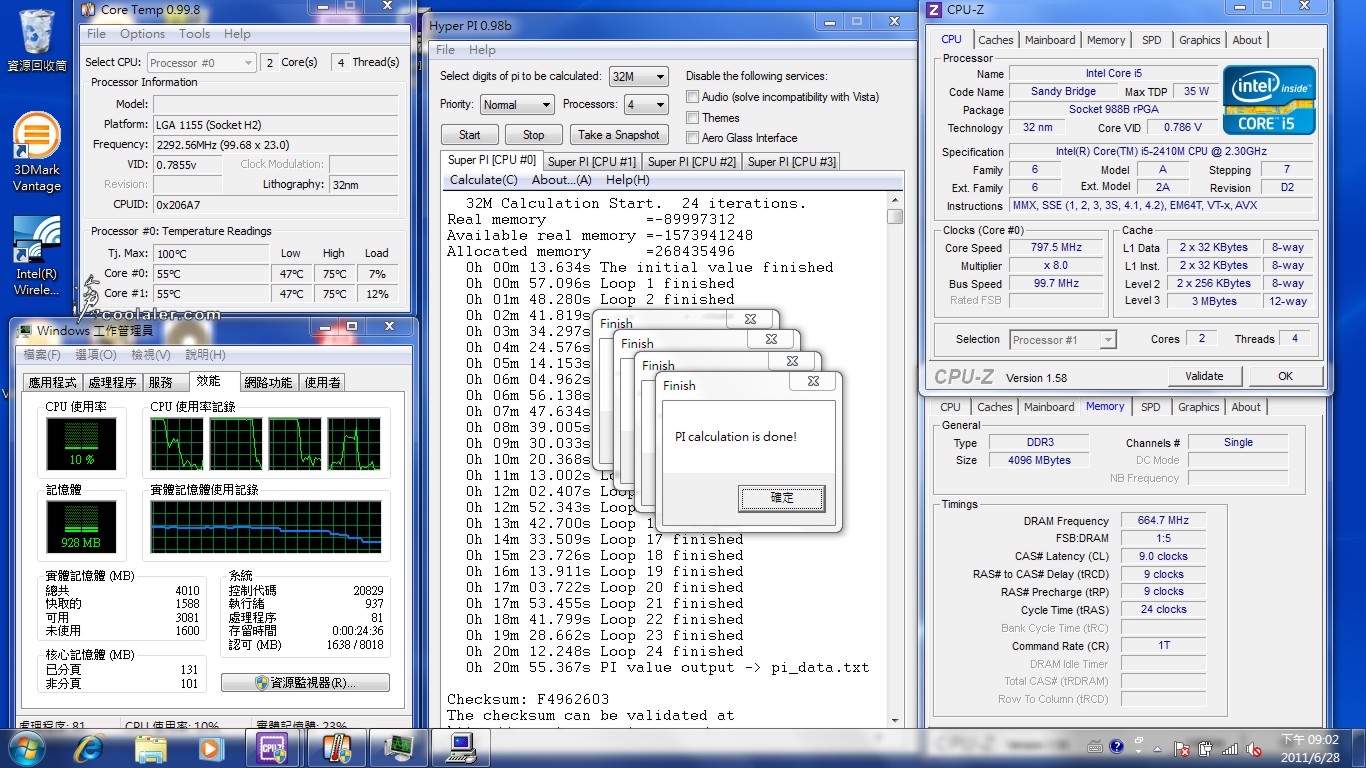Switch to CPU-Z taskbar button

pyautogui.click(x=272, y=748)
